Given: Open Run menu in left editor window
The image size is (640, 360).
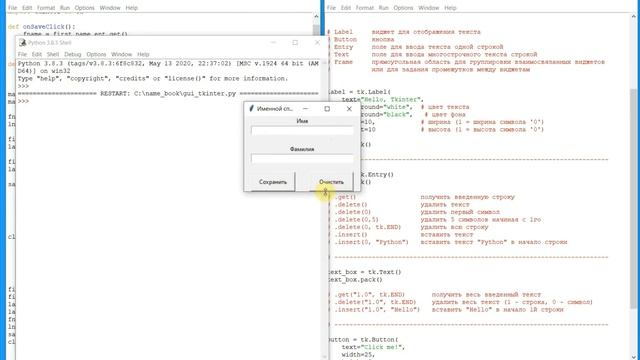Looking at the screenshot, I should [x=64, y=8].
